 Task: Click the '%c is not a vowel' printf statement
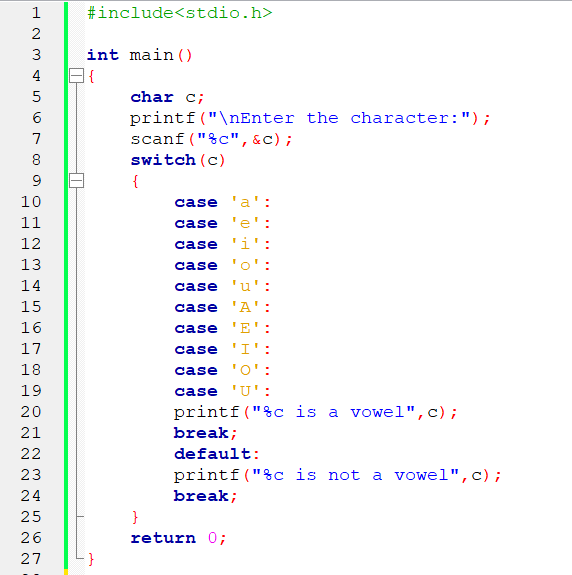pyautogui.click(x=337, y=475)
